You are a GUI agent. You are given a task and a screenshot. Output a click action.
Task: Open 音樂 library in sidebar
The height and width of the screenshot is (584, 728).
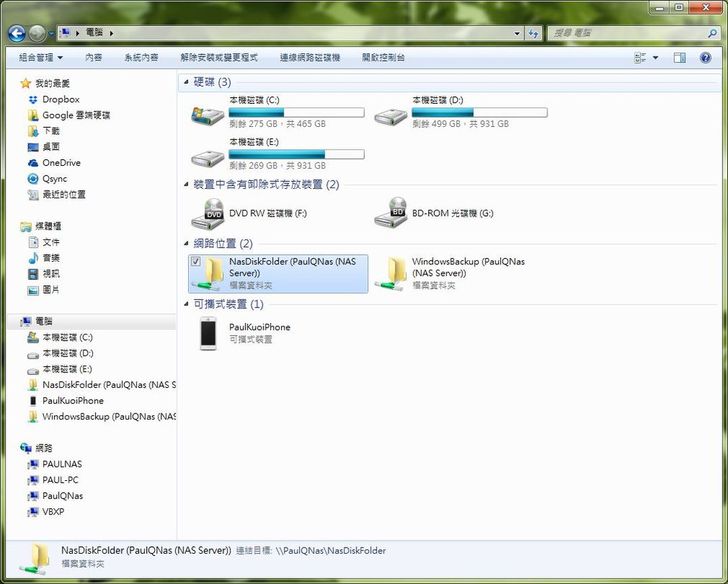[x=51, y=258]
